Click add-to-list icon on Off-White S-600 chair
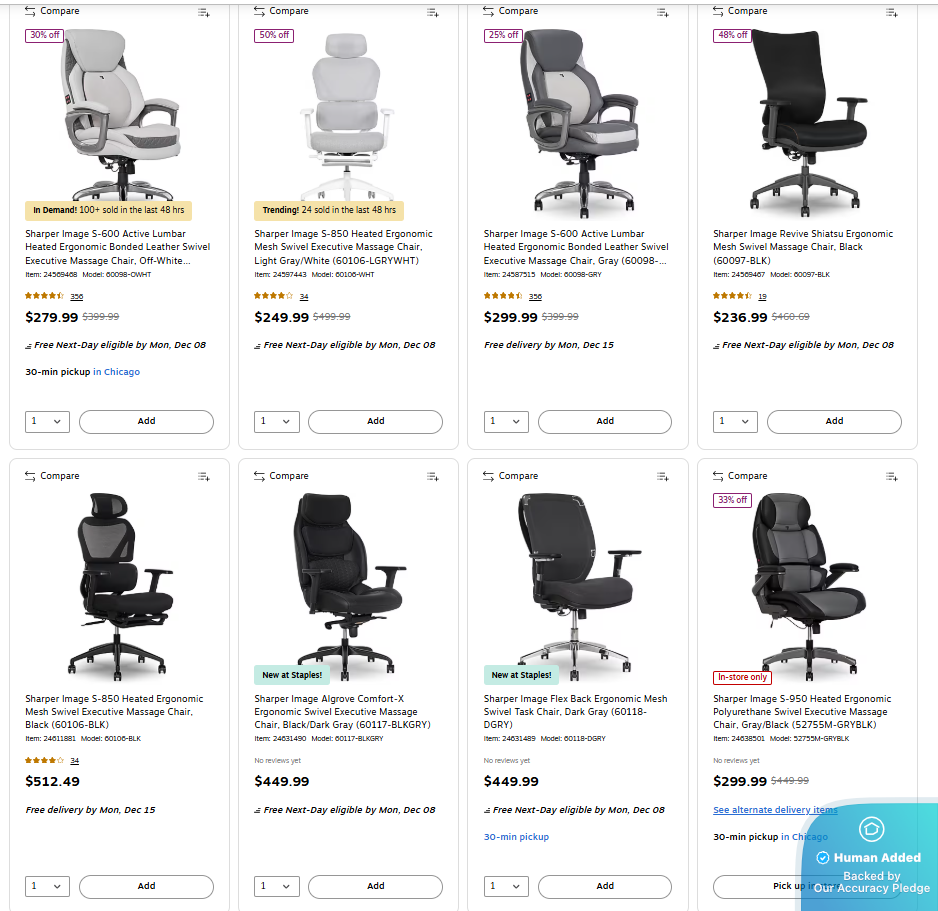The height and width of the screenshot is (911, 938). pyautogui.click(x=204, y=13)
